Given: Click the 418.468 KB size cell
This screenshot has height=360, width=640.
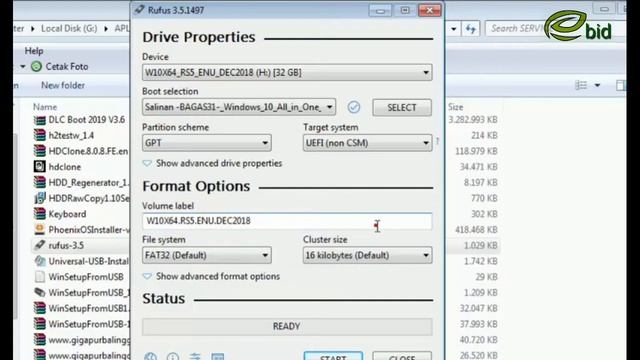Looking at the screenshot, I should [476, 230].
